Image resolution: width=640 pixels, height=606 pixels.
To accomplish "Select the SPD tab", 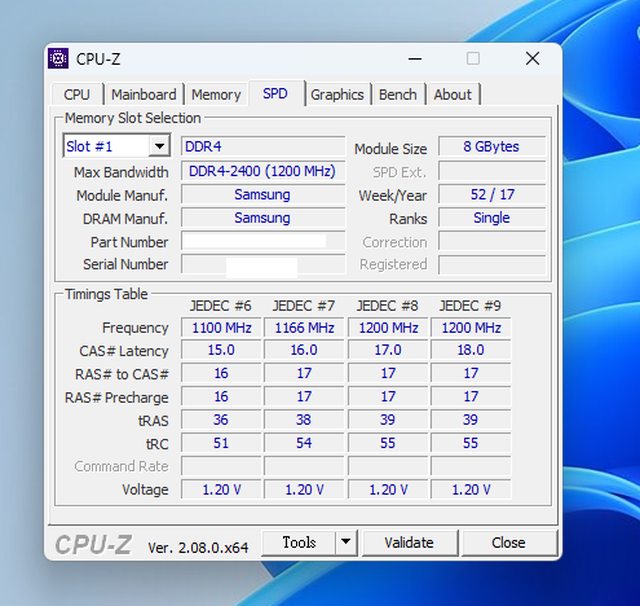I will (x=275, y=93).
